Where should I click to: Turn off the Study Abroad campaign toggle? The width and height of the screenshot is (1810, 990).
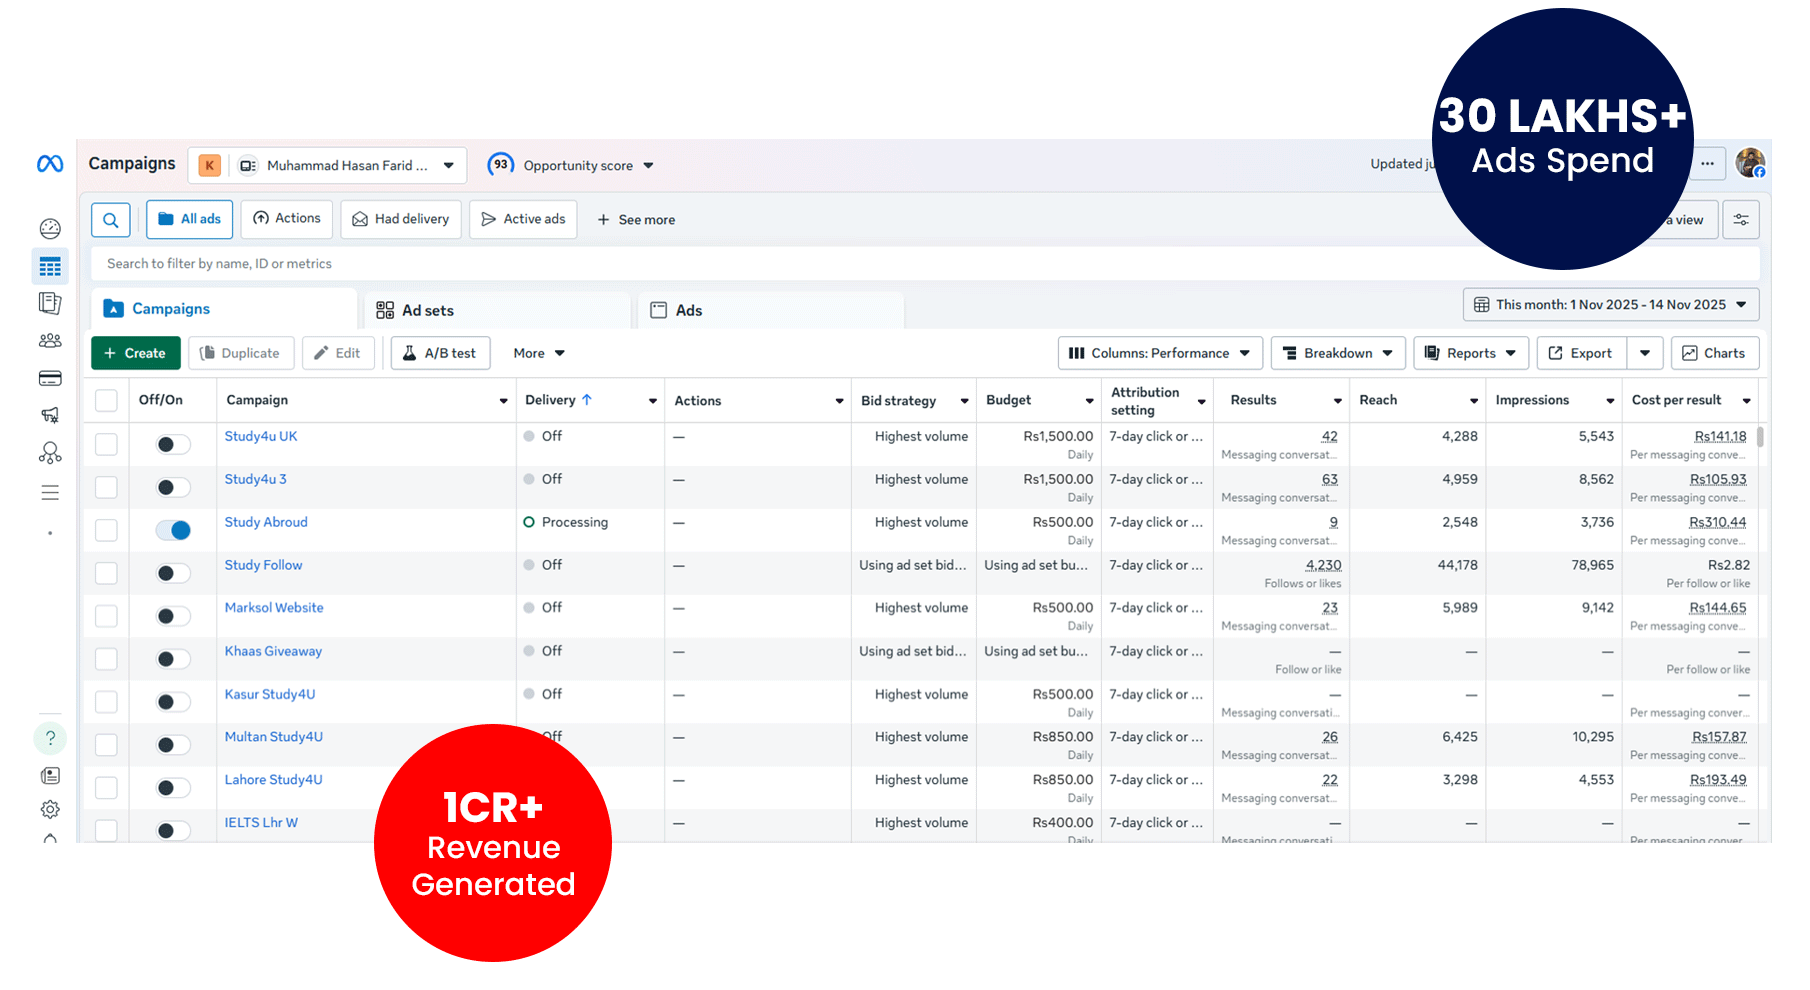[x=173, y=530]
